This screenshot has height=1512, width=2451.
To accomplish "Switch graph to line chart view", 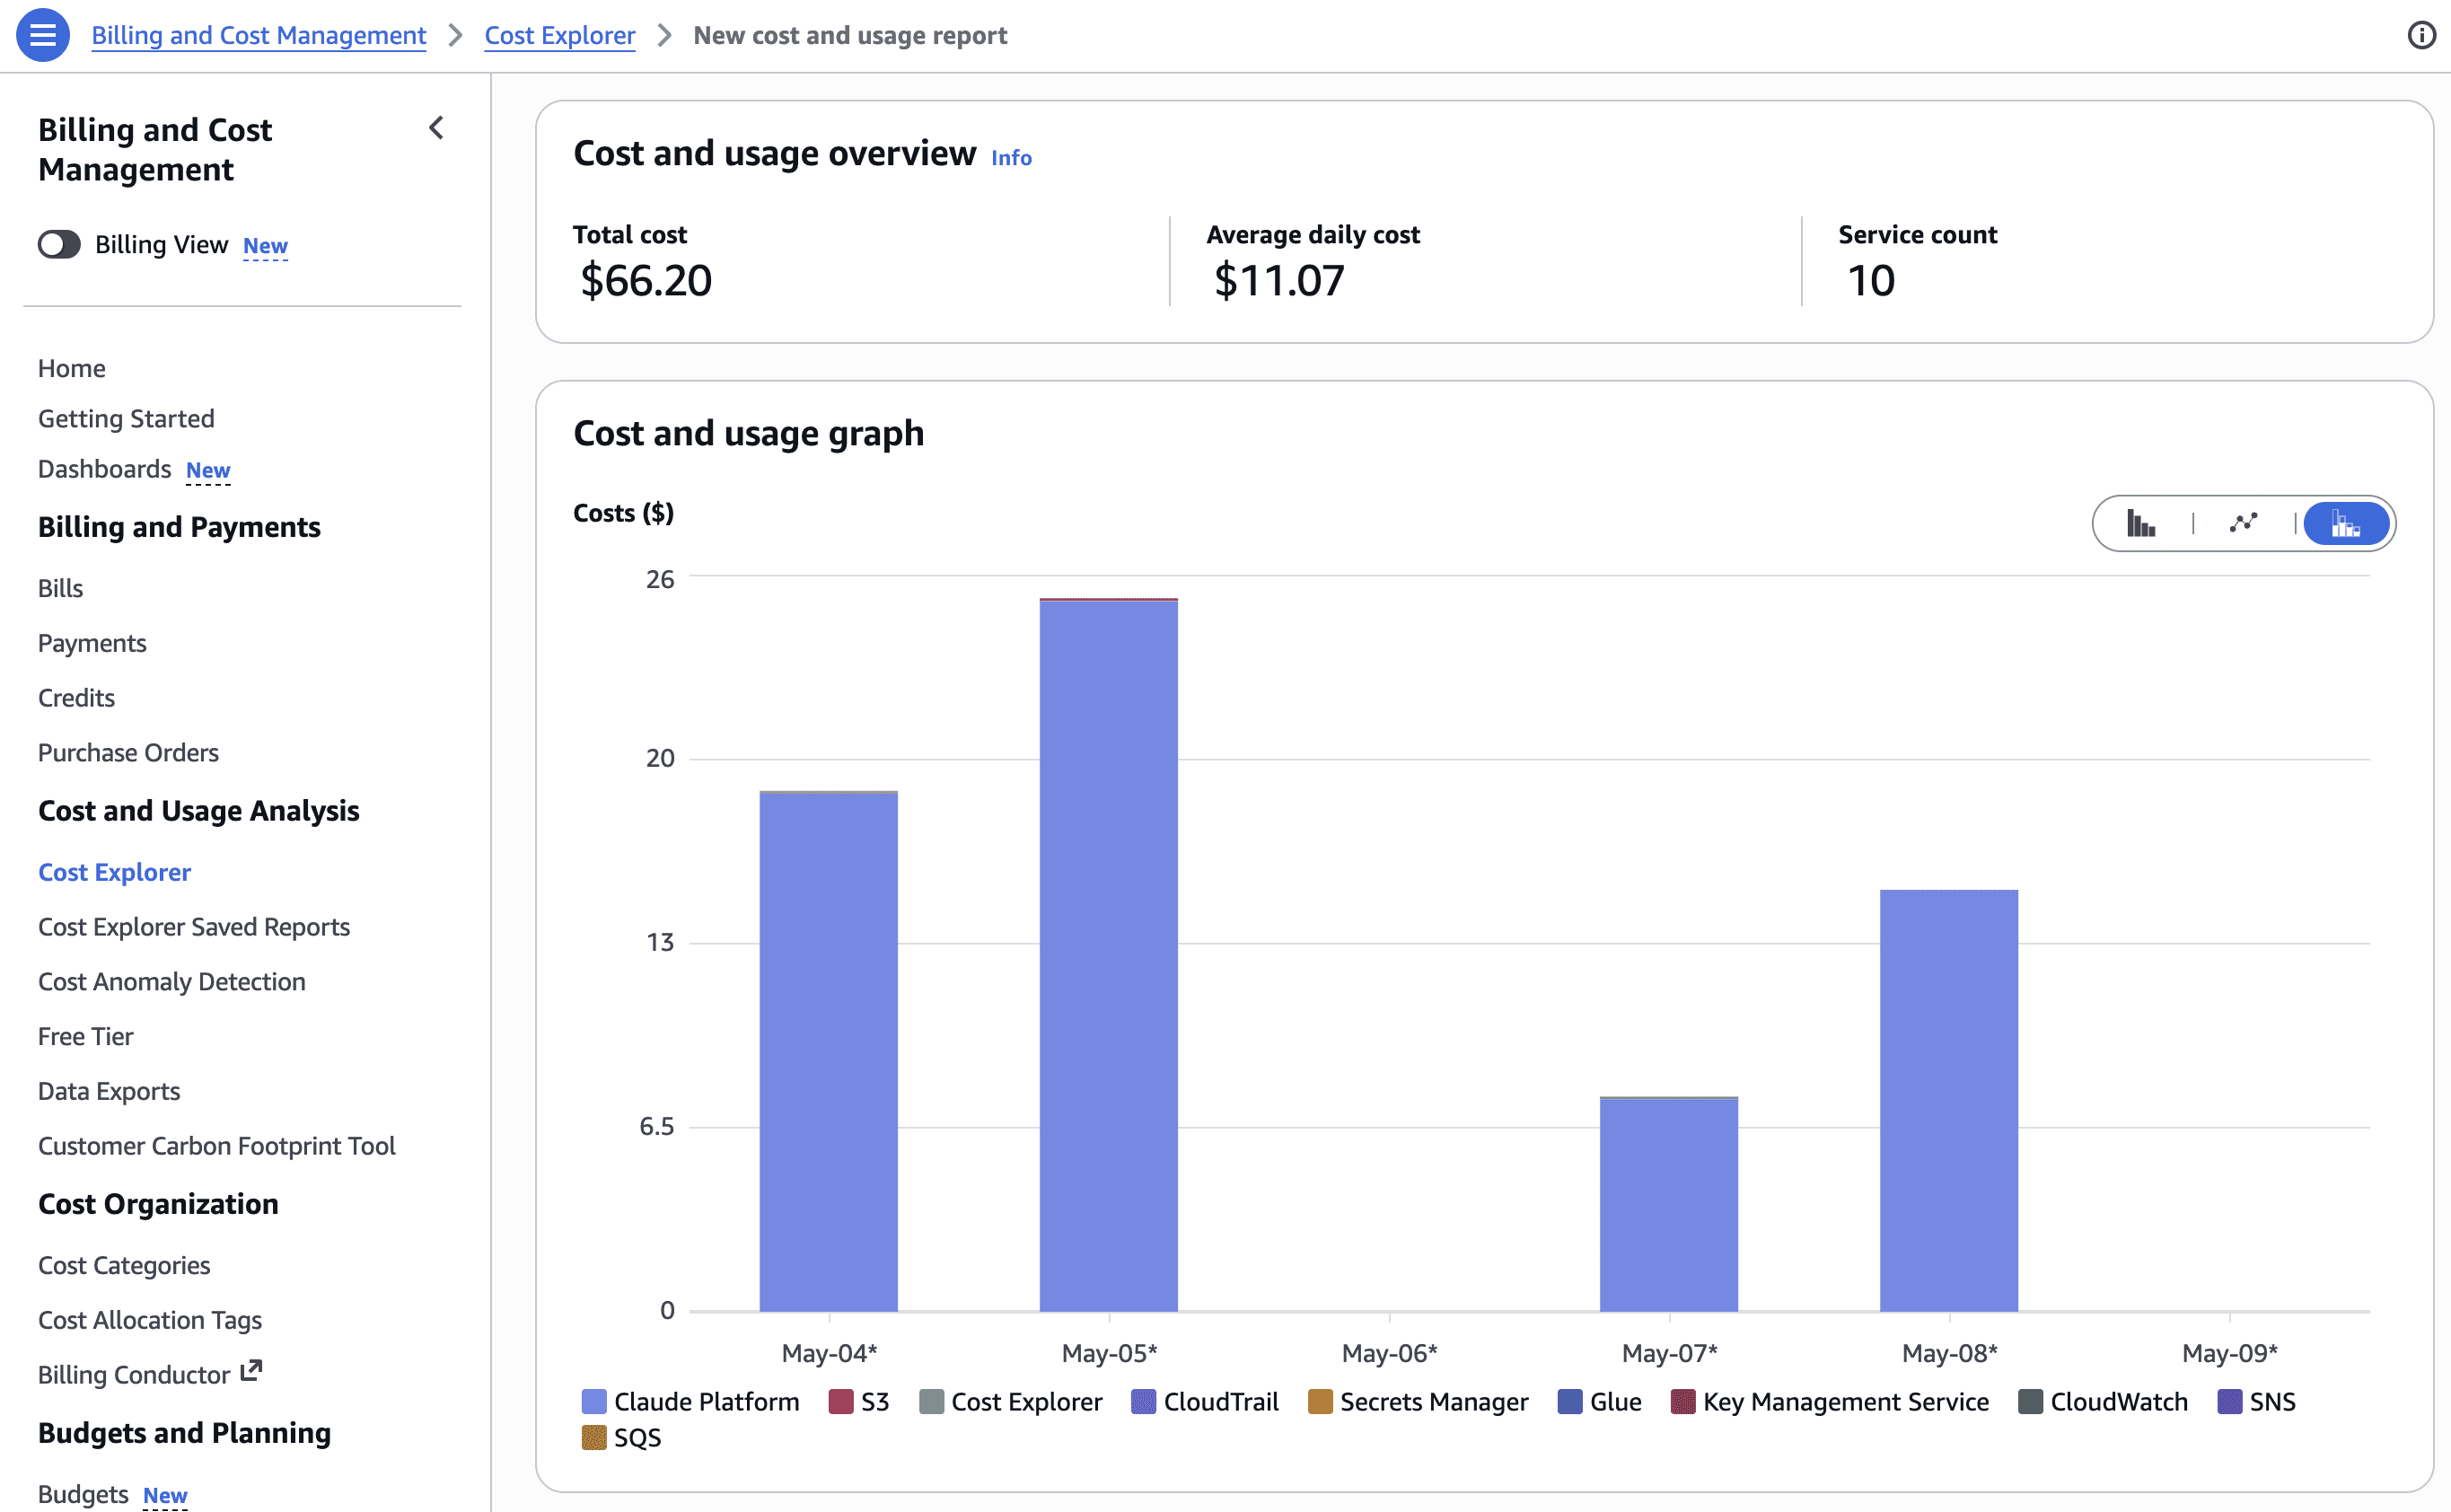I will (x=2243, y=523).
